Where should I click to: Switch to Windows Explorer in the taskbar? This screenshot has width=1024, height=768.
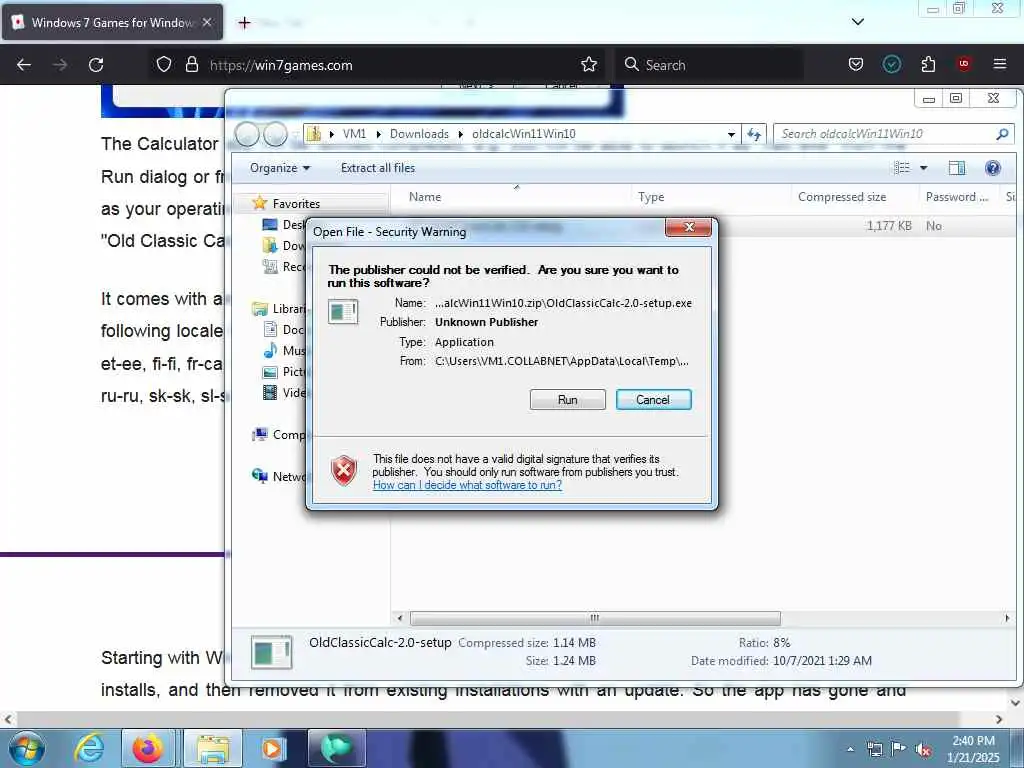[213, 748]
